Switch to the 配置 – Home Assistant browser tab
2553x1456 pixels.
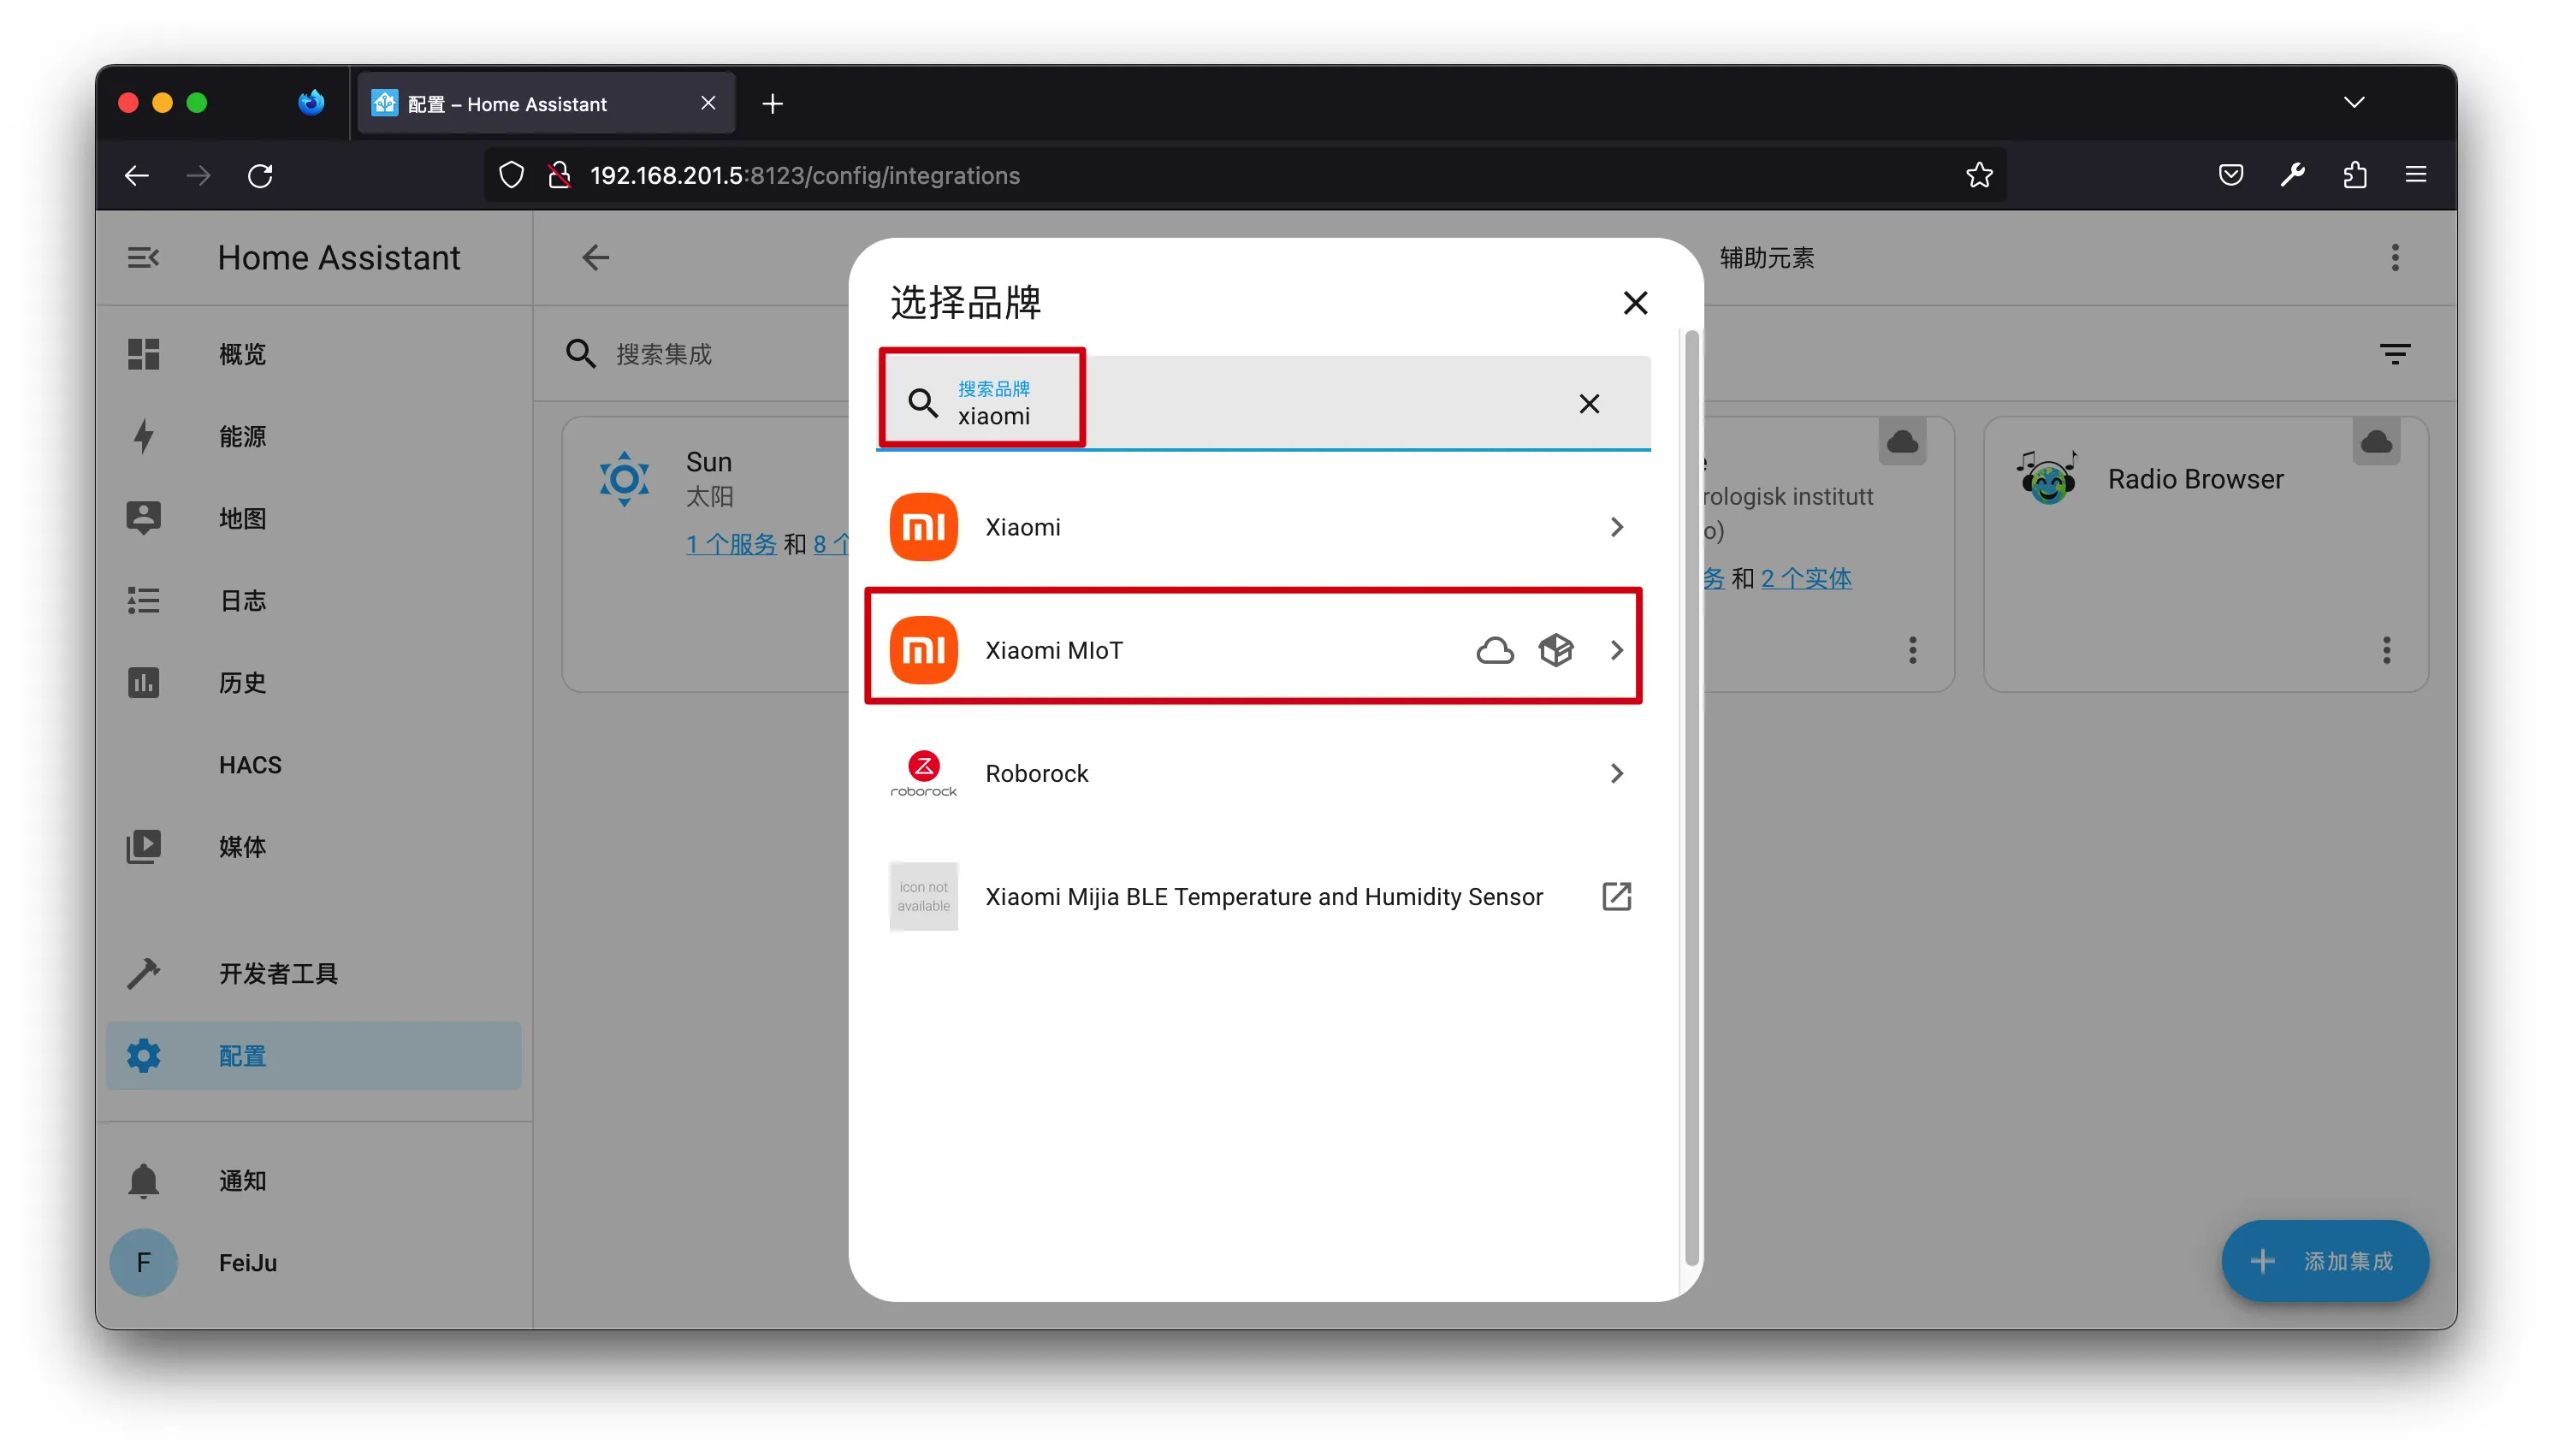point(546,103)
